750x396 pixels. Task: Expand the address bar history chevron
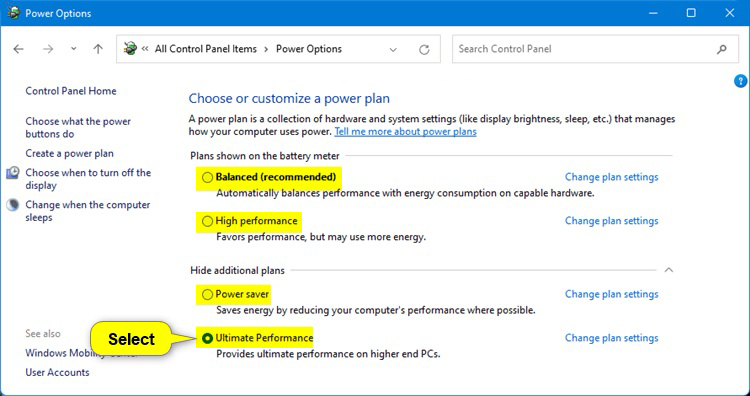click(x=393, y=49)
